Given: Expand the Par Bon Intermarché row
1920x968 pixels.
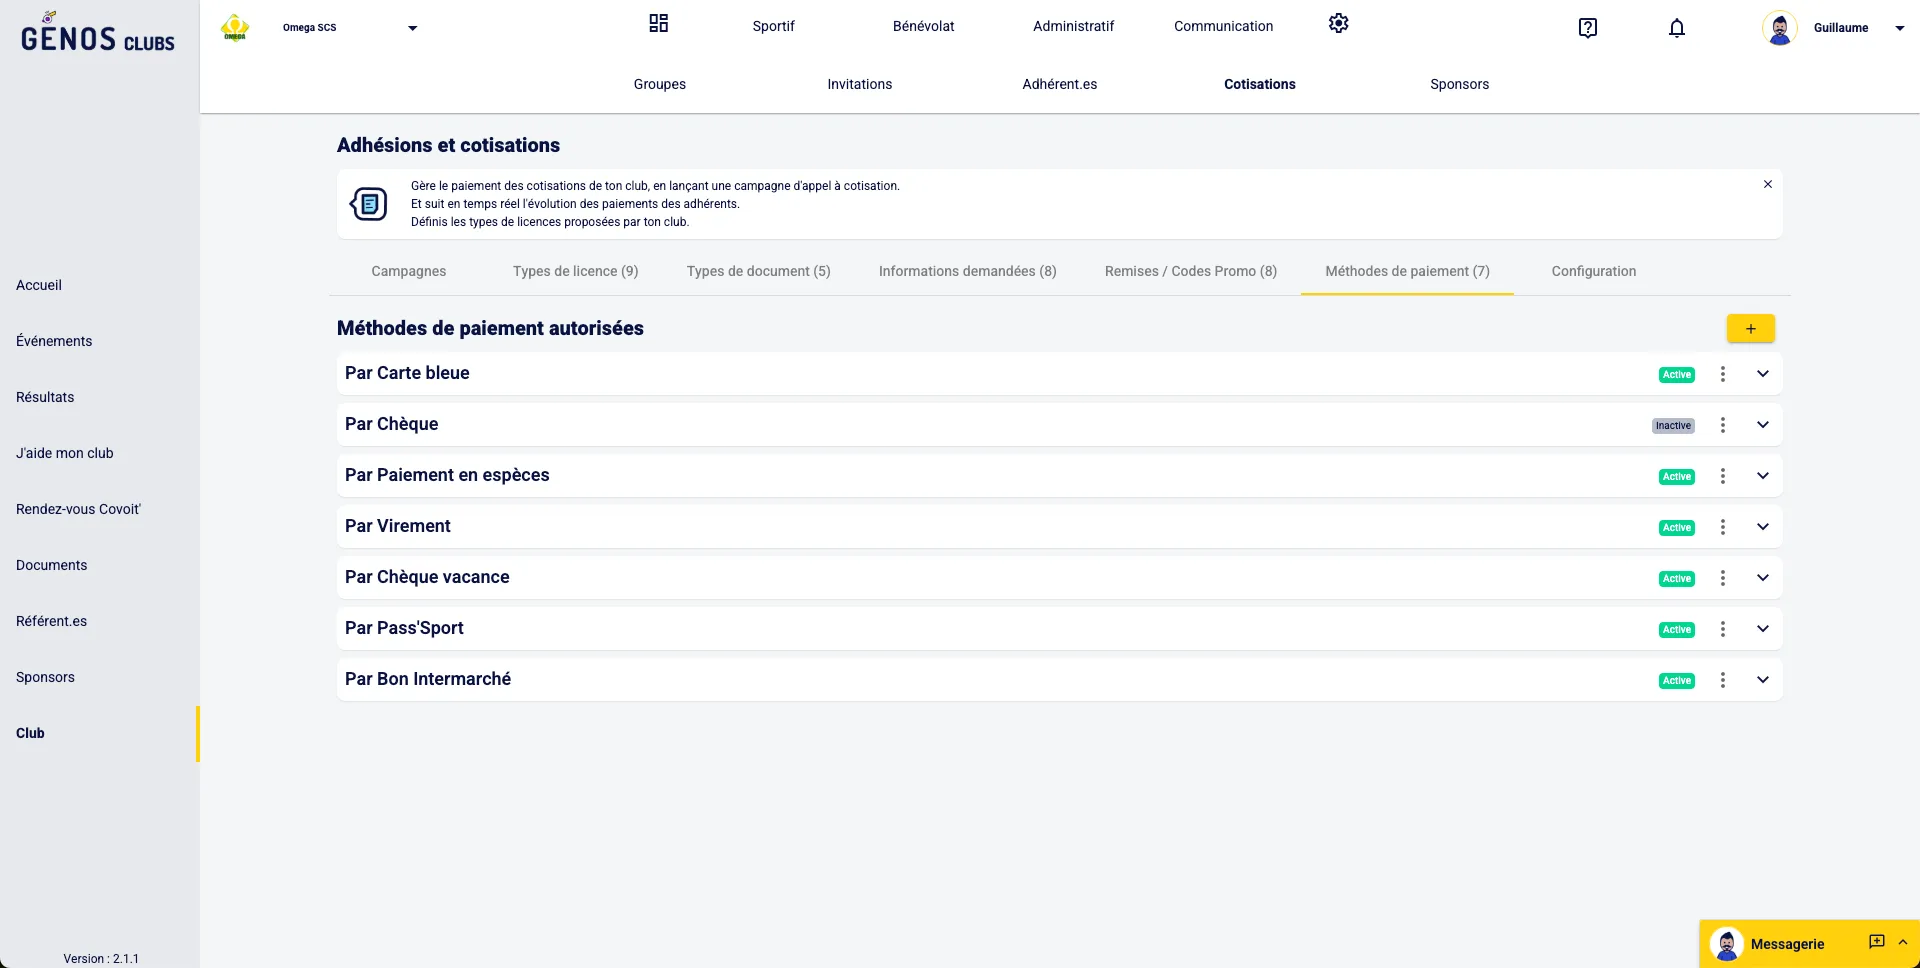Looking at the screenshot, I should click(1762, 680).
